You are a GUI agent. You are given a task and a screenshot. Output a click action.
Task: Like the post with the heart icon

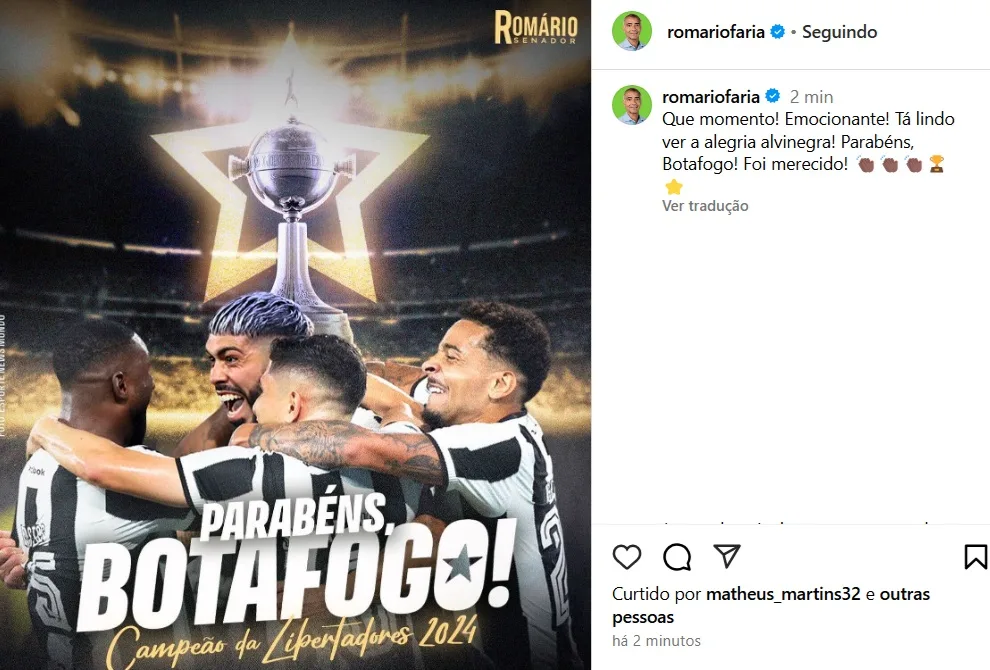pyautogui.click(x=627, y=557)
